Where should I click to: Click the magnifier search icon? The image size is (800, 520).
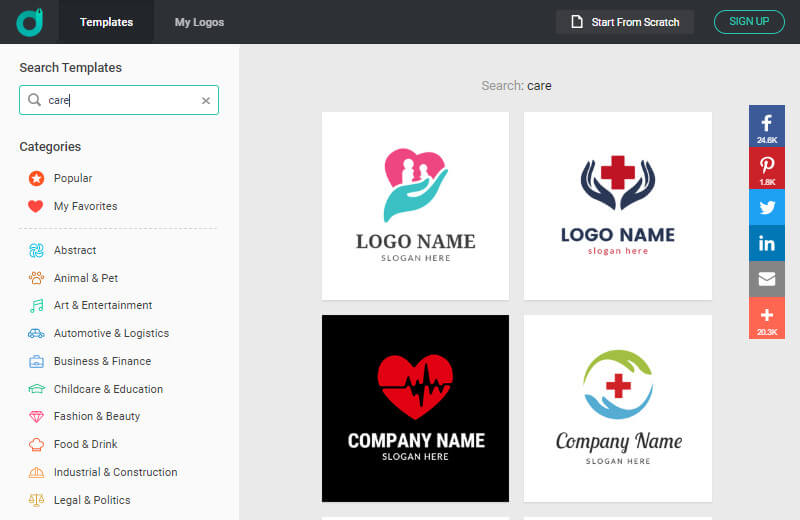(35, 100)
